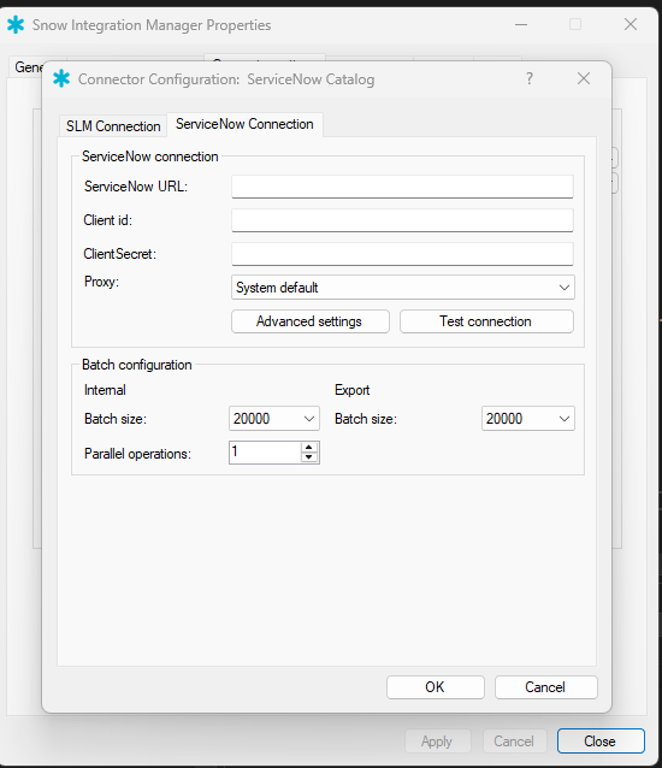
Task: Open the Proxy dropdown
Action: pyautogui.click(x=402, y=288)
